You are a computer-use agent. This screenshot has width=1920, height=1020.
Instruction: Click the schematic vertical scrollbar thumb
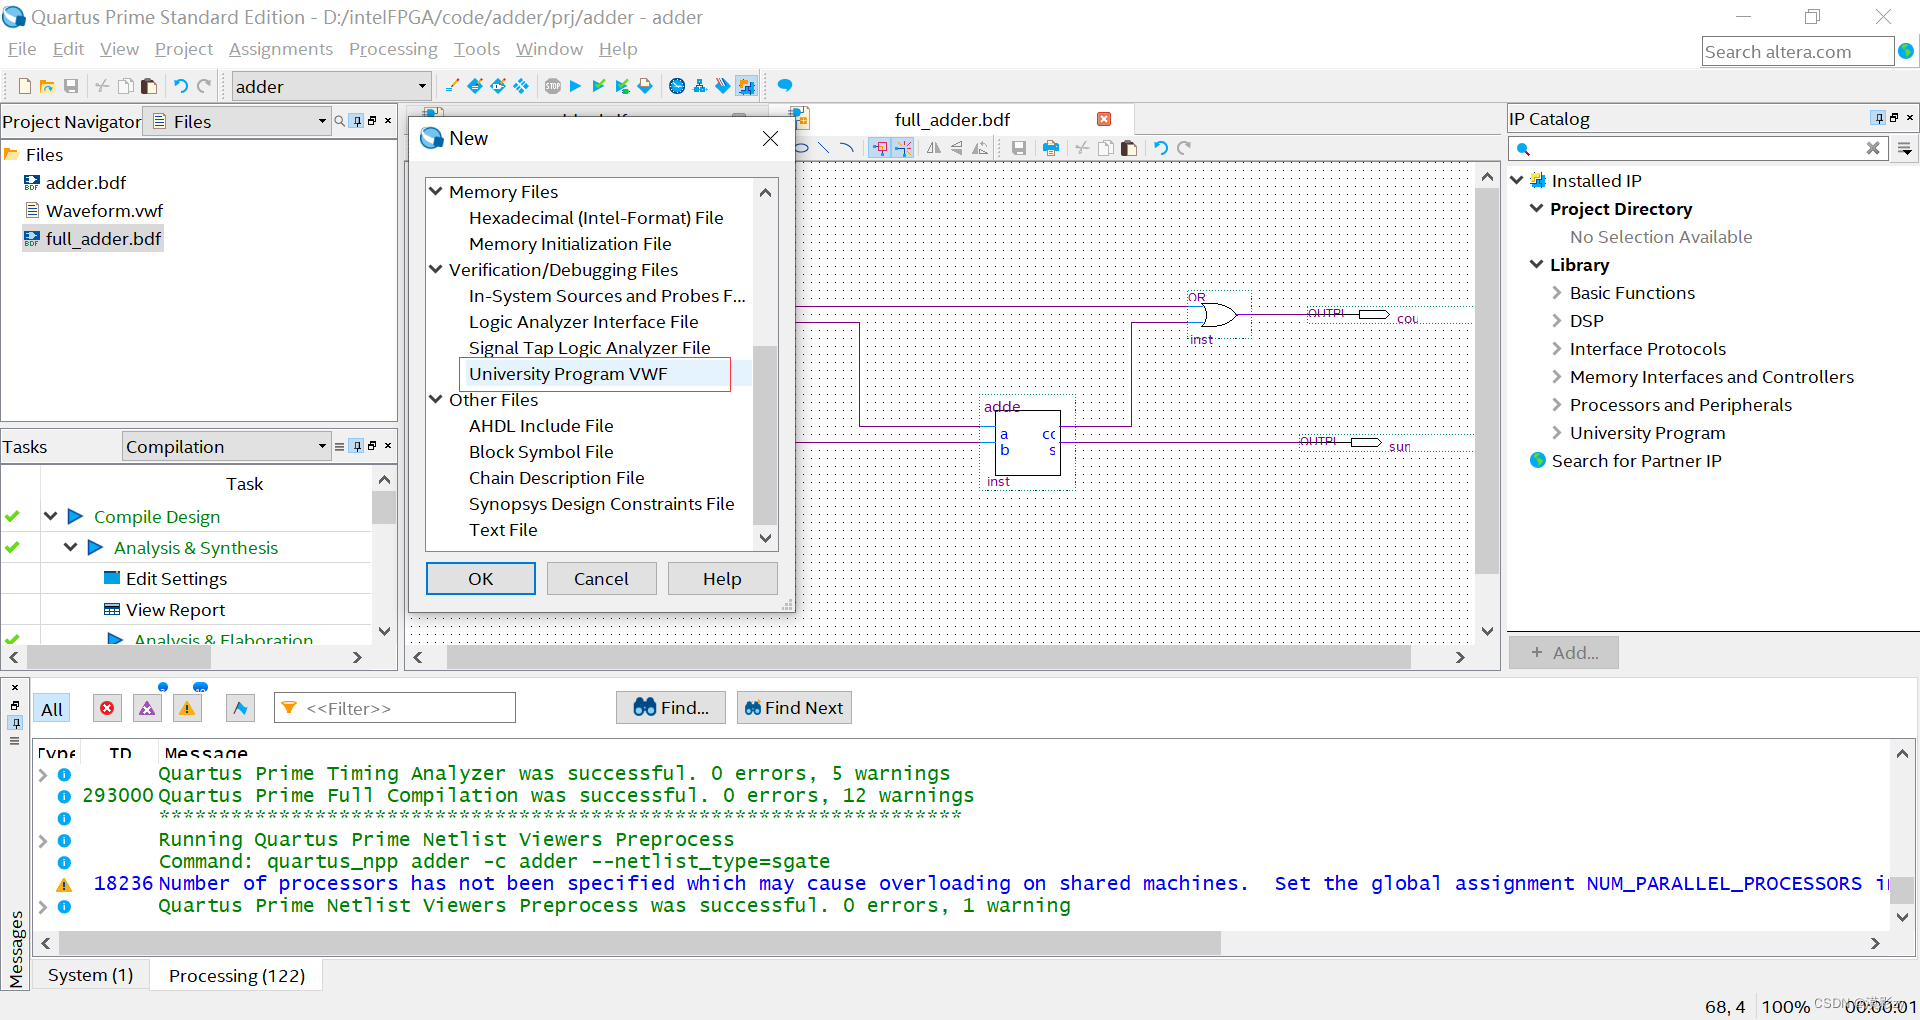(x=1487, y=380)
